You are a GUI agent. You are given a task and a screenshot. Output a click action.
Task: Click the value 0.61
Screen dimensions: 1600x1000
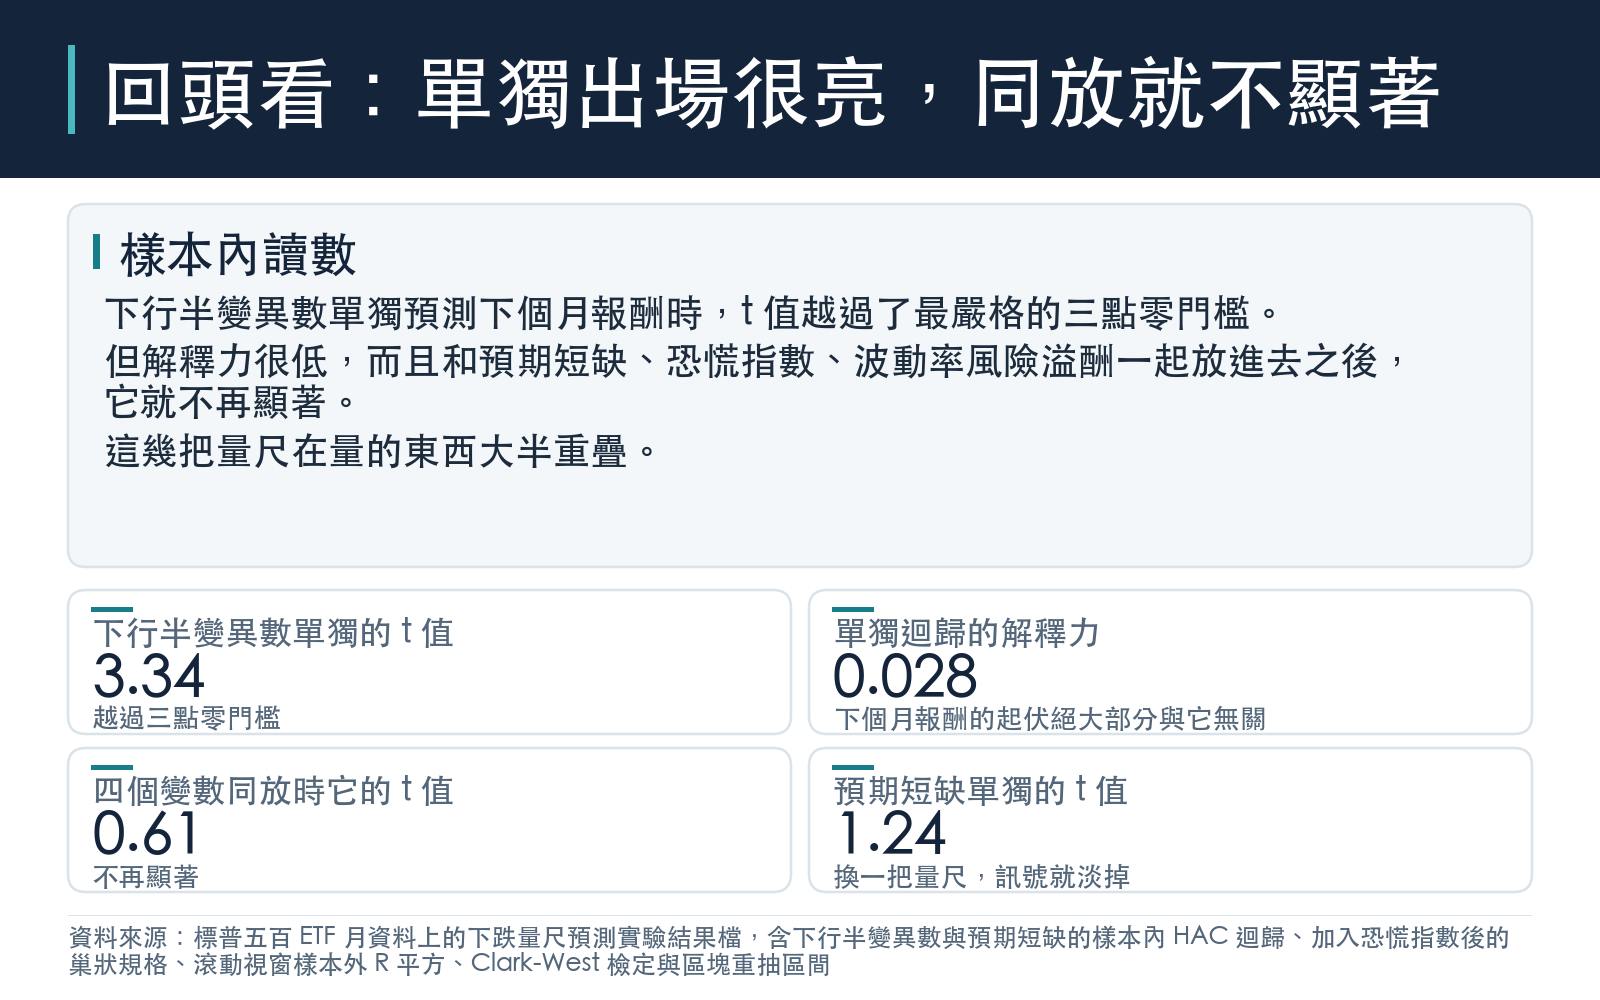146,834
